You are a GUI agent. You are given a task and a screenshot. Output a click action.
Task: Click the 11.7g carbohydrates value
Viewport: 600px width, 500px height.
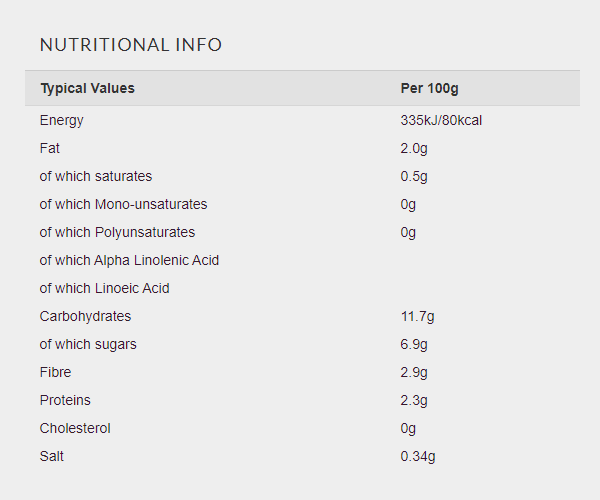(x=417, y=316)
